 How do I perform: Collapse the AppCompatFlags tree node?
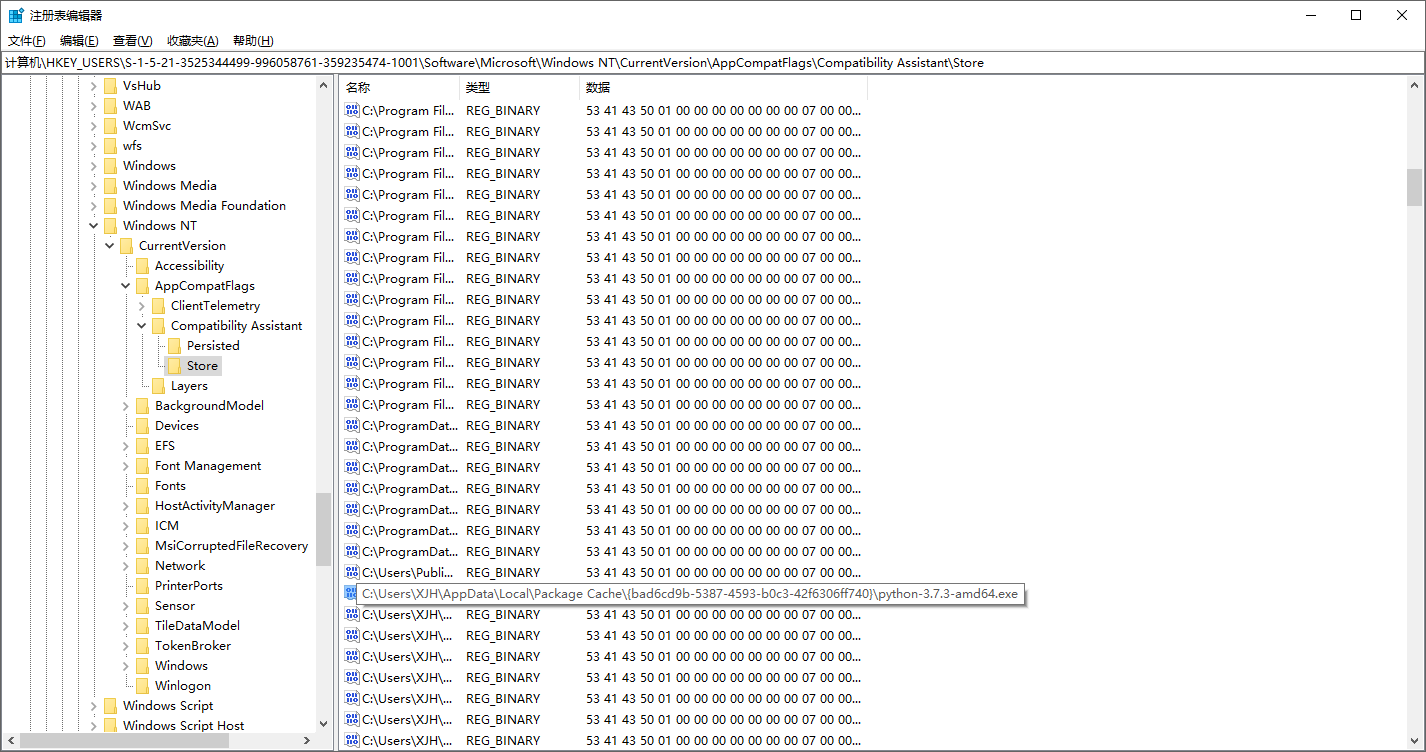coord(126,286)
